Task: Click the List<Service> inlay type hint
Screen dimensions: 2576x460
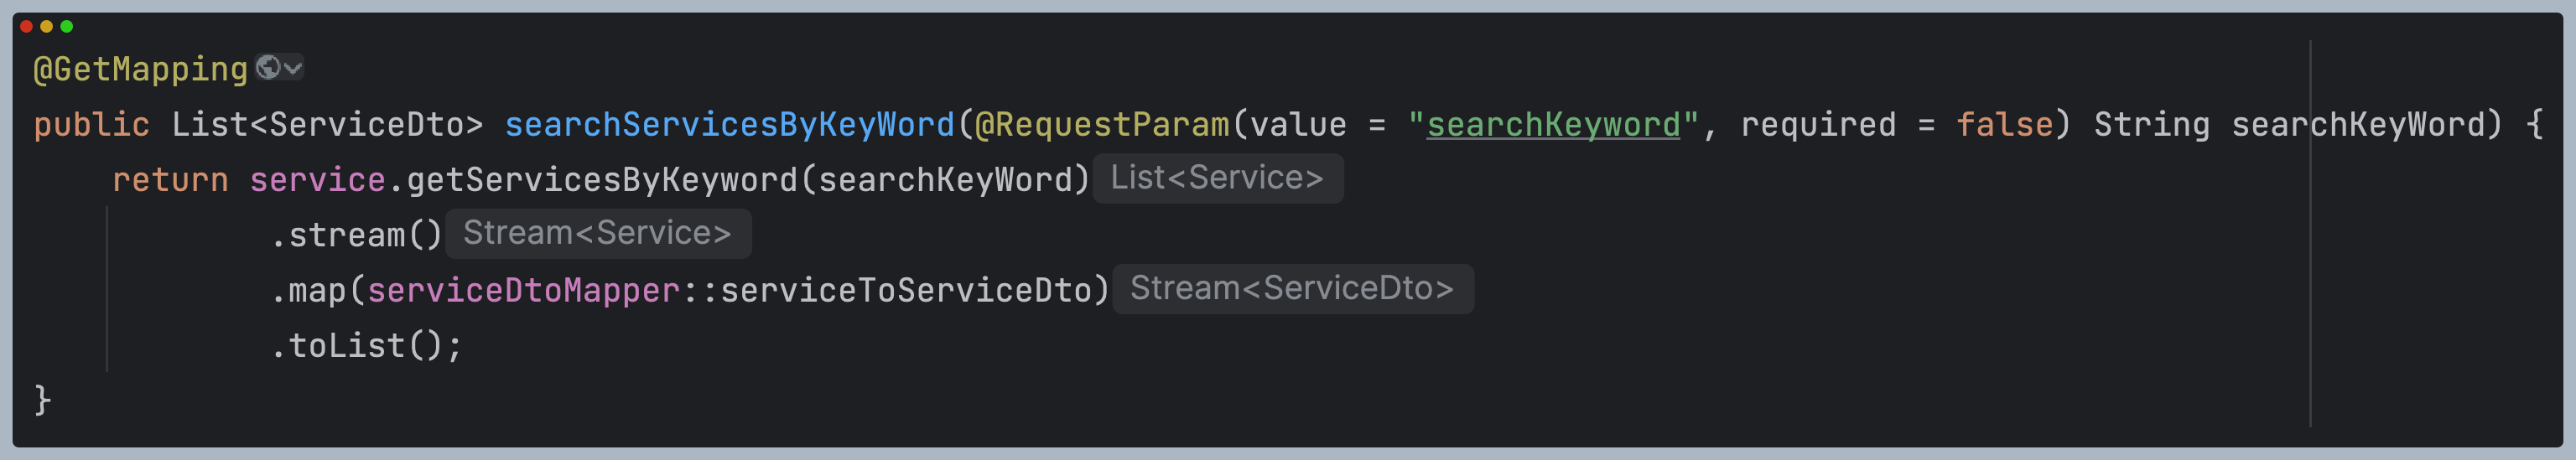Action: click(x=1216, y=178)
